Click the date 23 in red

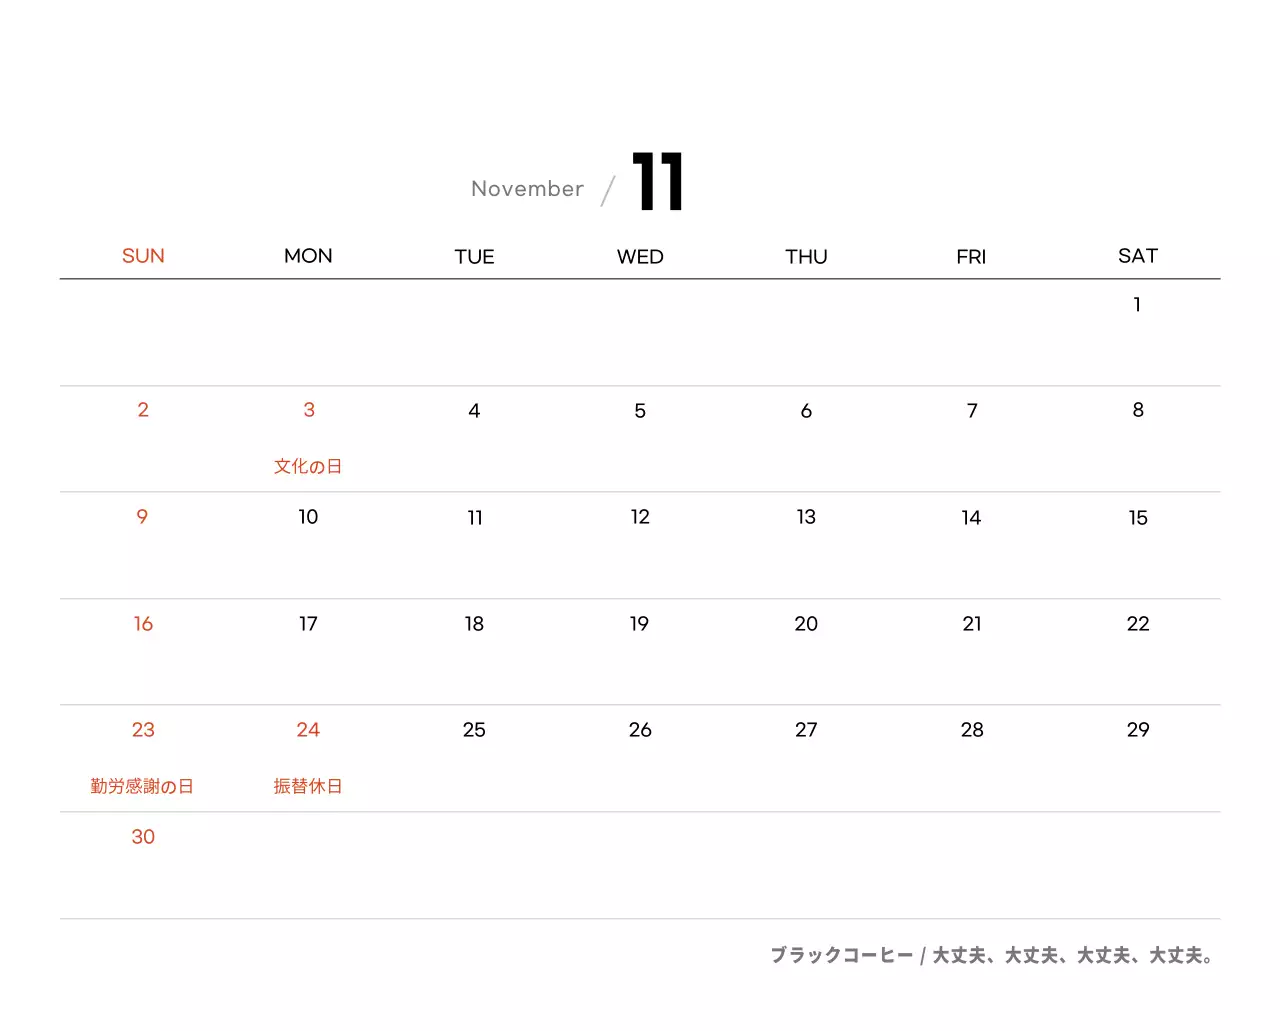143,730
